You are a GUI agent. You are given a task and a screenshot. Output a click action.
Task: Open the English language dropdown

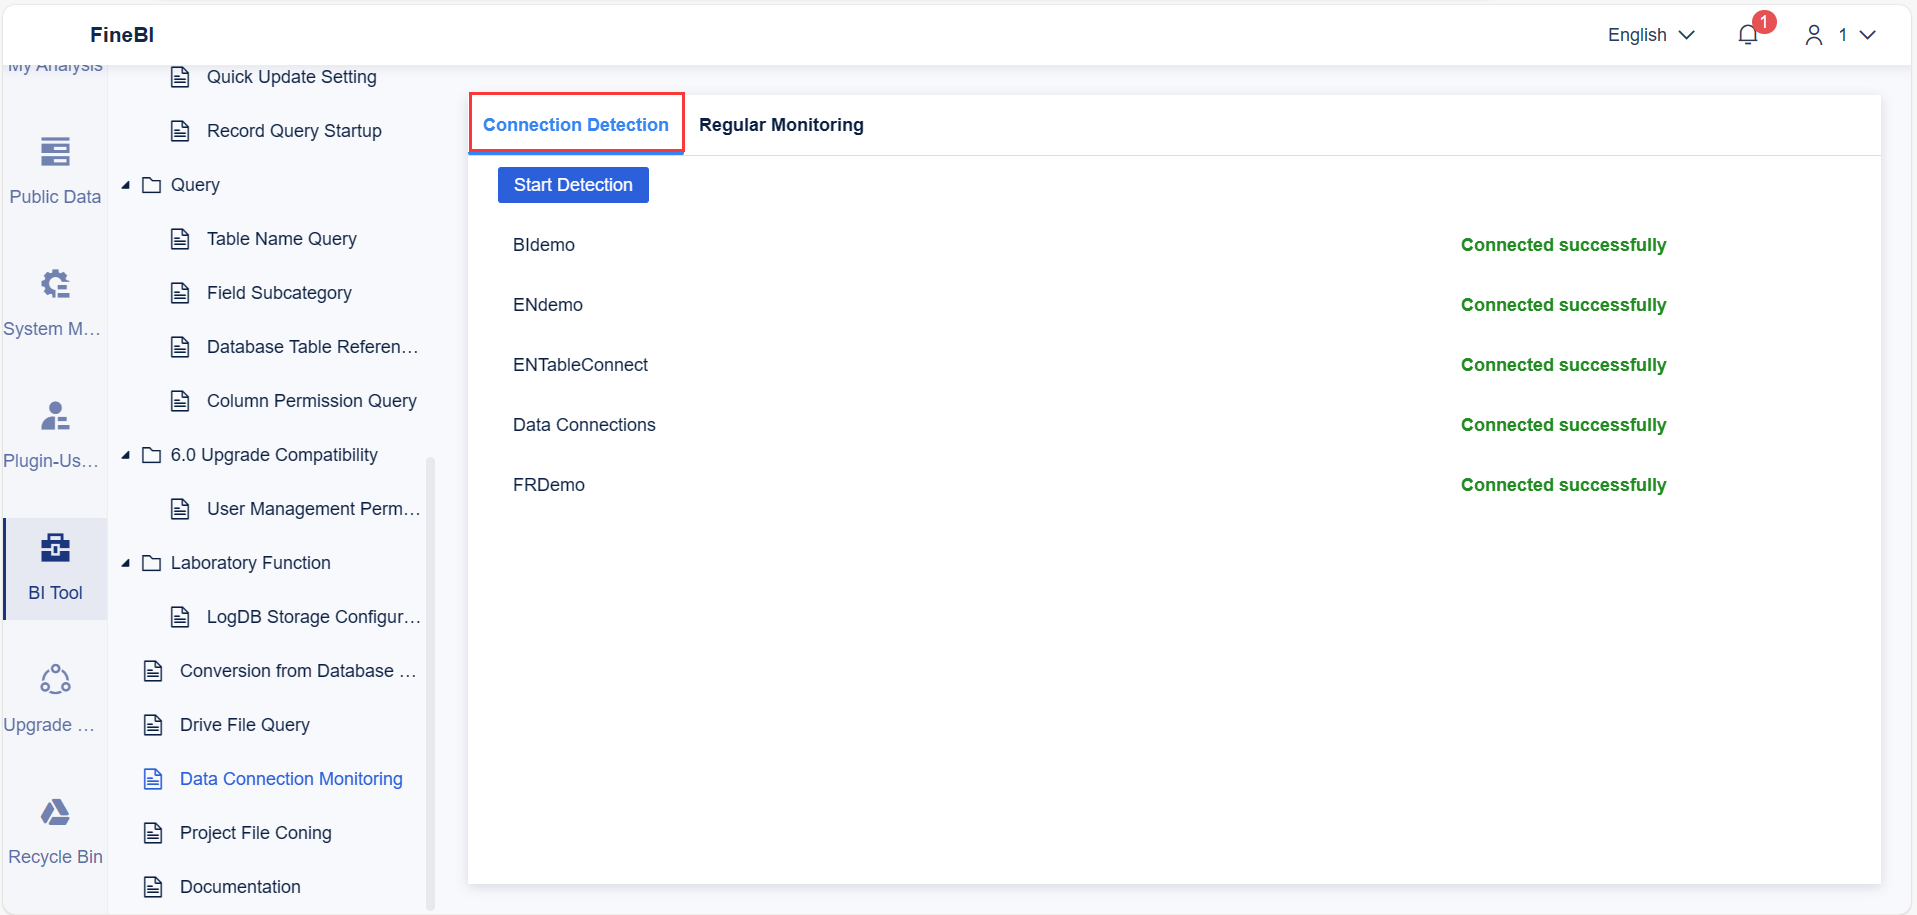pos(1650,34)
